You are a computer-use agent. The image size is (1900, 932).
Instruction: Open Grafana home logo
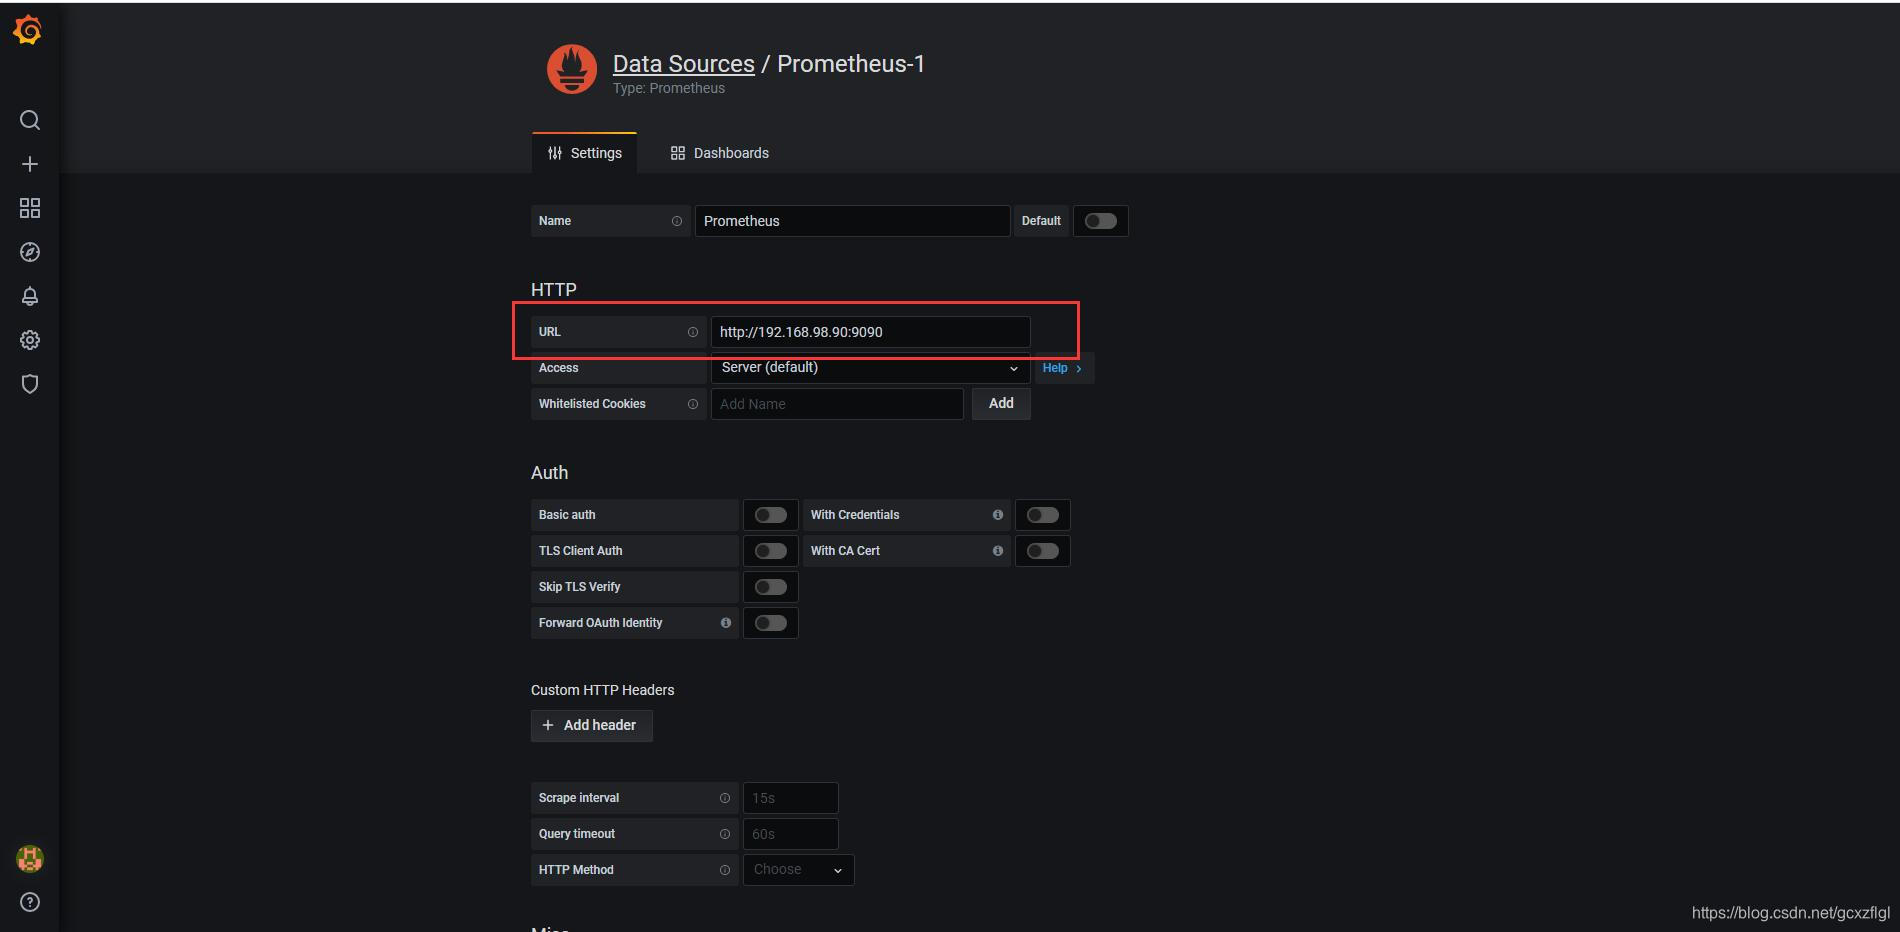point(28,30)
